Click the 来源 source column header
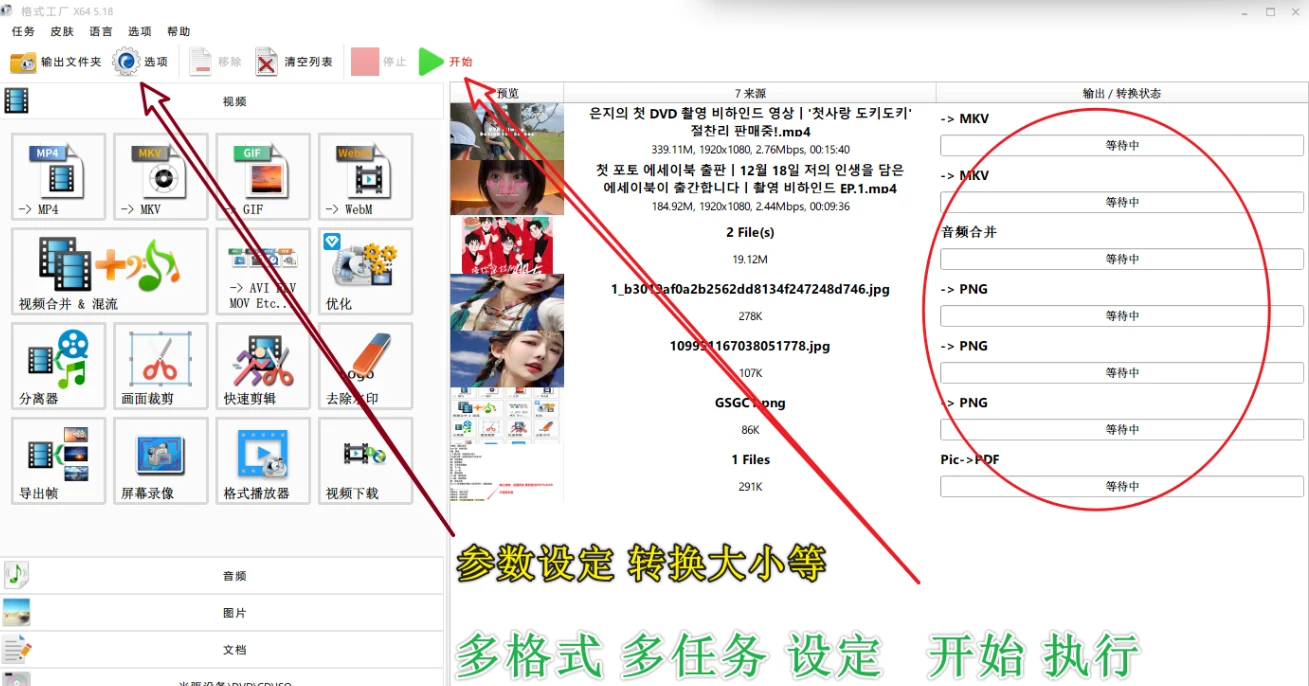Viewport: 1309px width, 686px height. (x=750, y=93)
